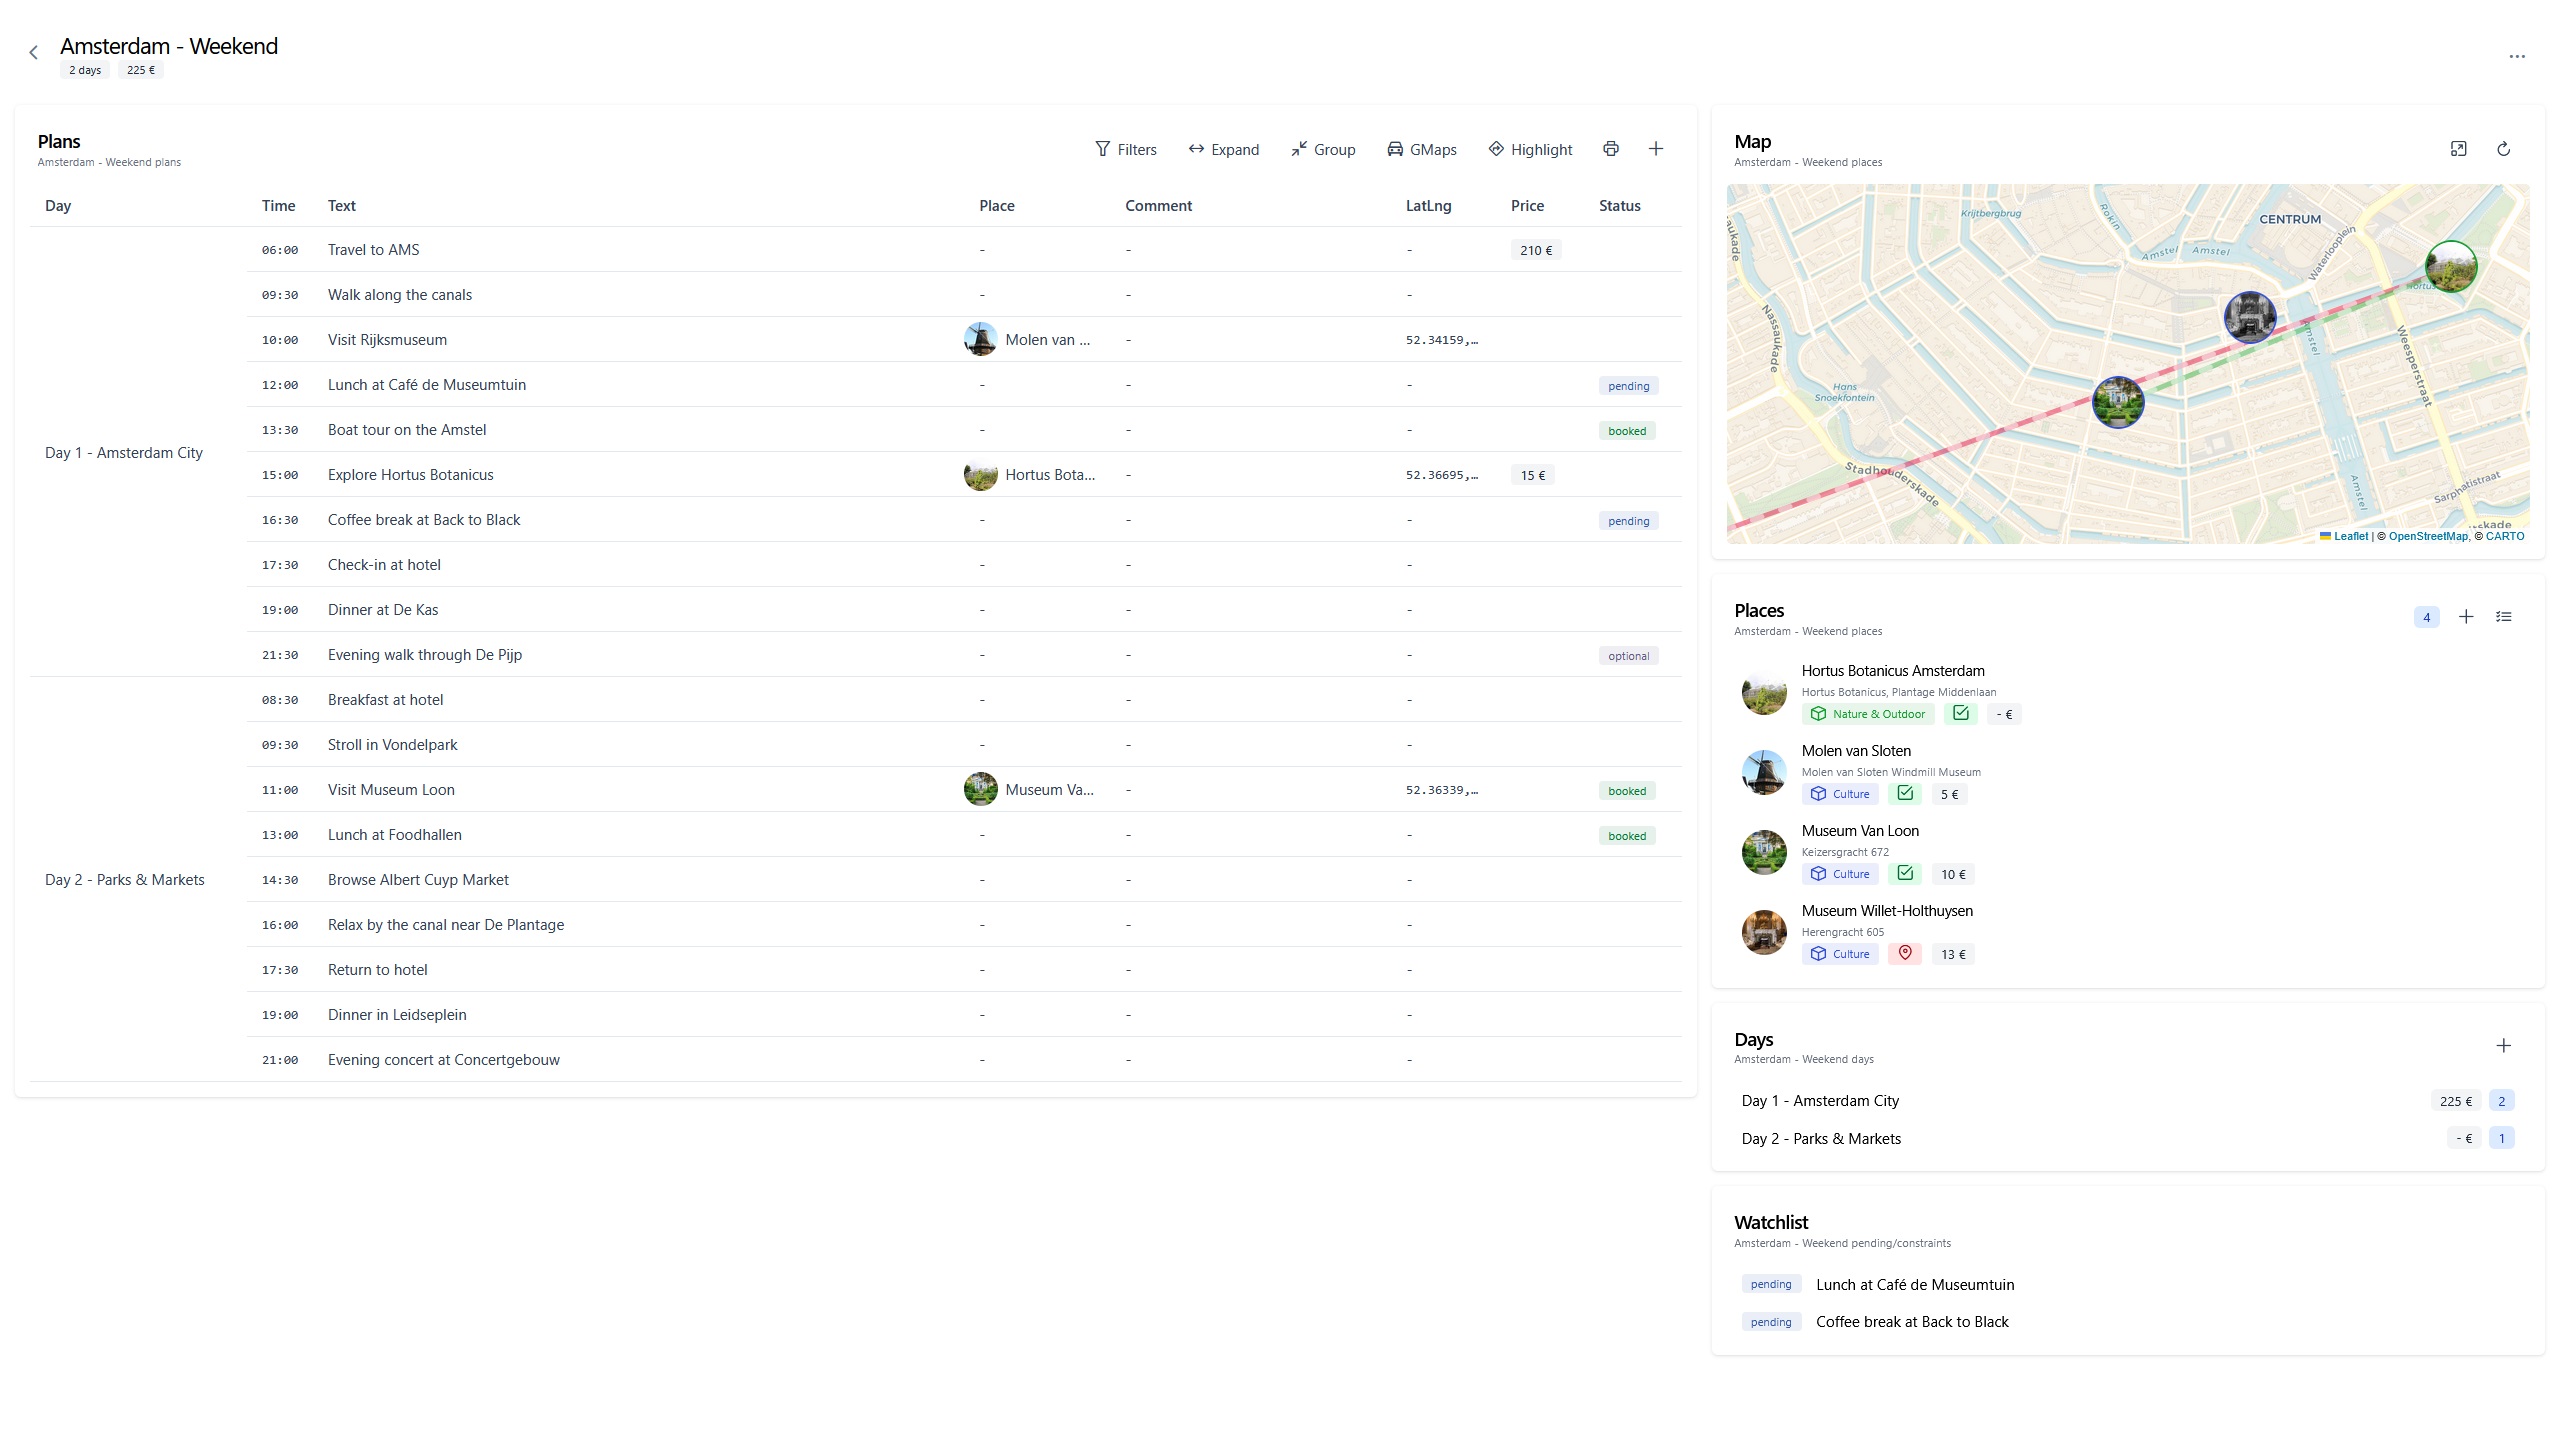Screen dimensions: 2560x1440
Task: Click Expand in the Plans toolbar
Action: point(1224,148)
